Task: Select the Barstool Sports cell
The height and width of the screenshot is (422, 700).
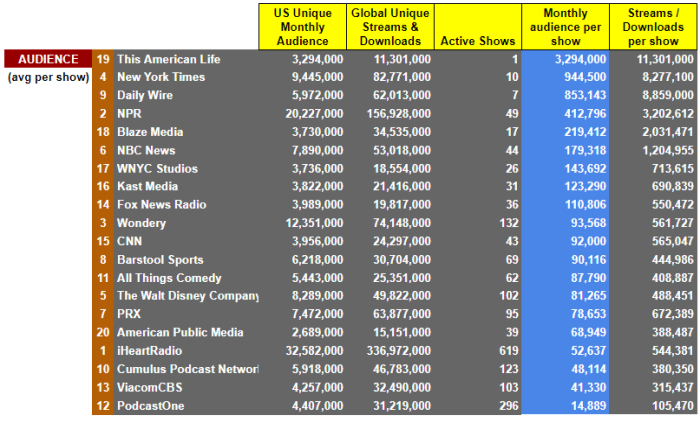Action: (x=160, y=259)
